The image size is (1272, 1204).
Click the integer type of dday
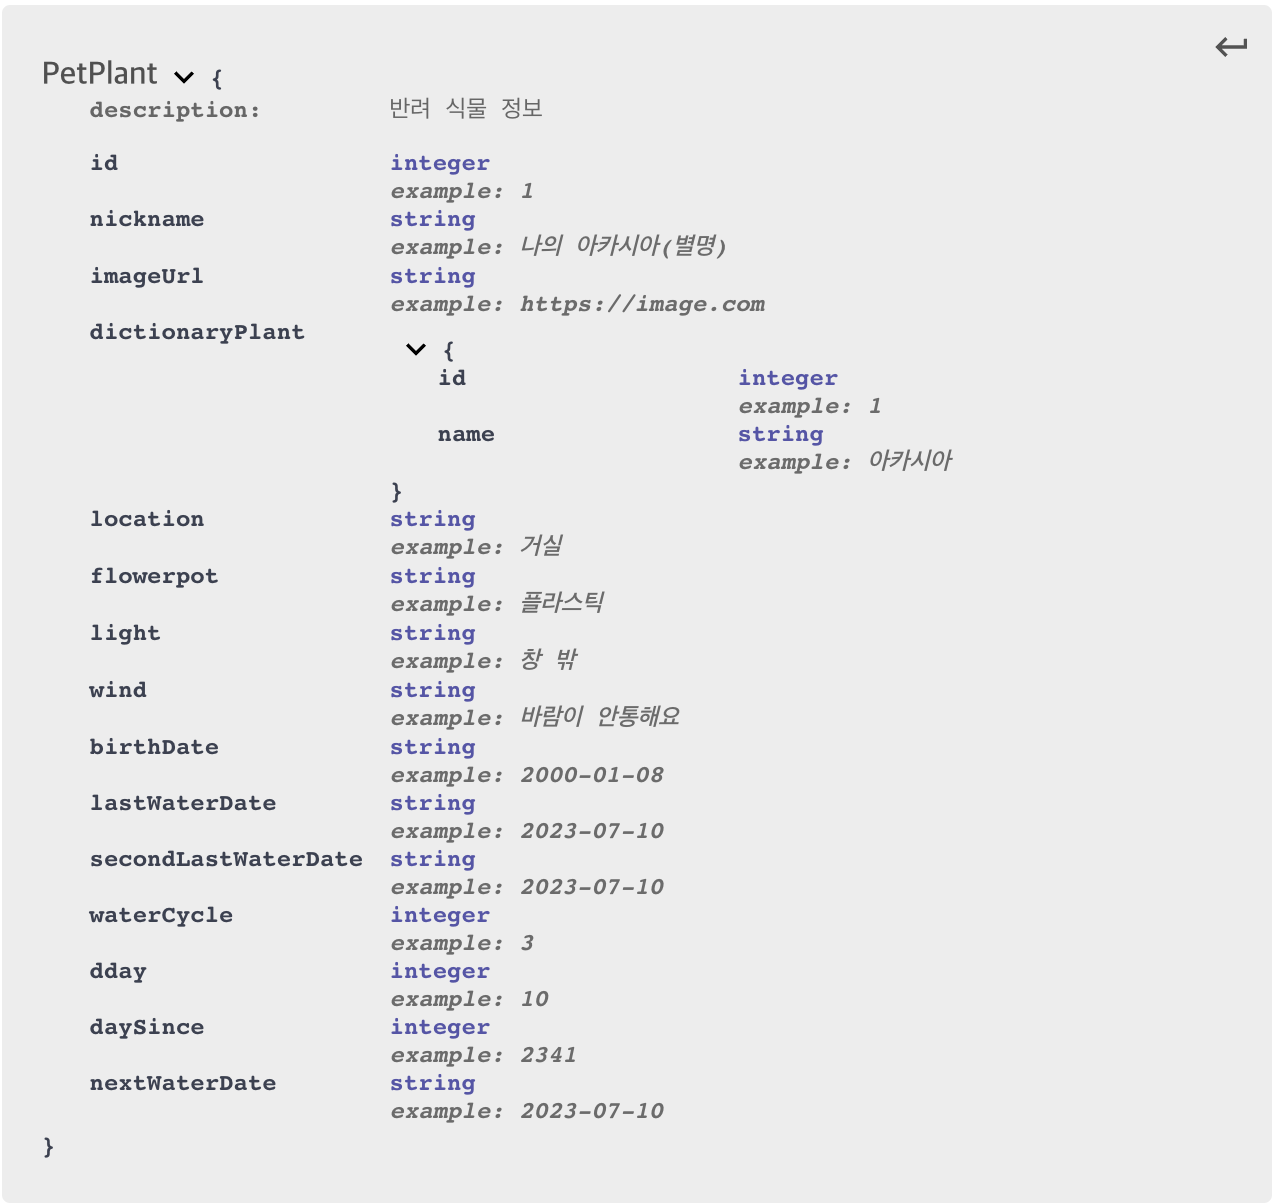(x=440, y=971)
